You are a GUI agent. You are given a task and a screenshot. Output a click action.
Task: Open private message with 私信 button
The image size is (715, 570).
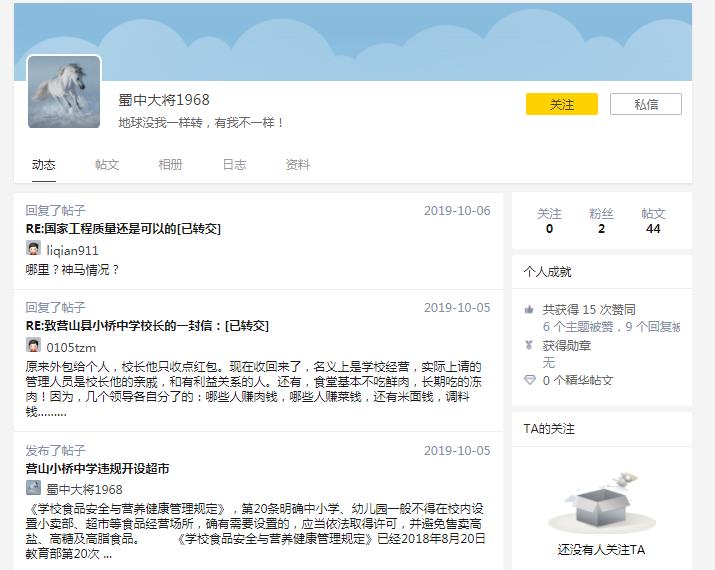[x=646, y=104]
